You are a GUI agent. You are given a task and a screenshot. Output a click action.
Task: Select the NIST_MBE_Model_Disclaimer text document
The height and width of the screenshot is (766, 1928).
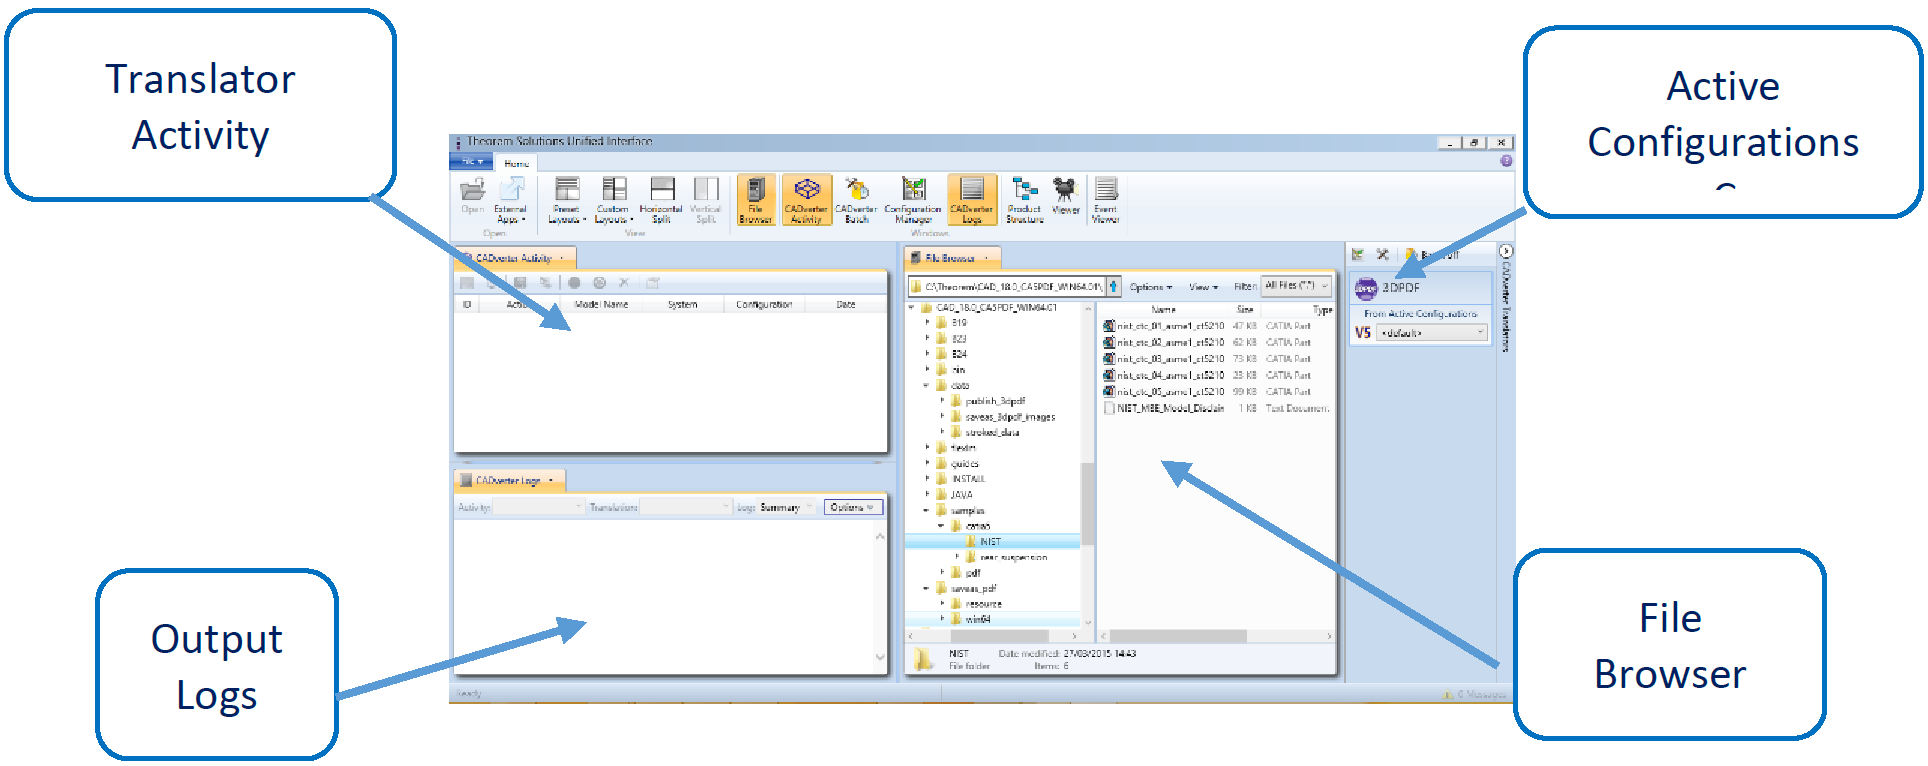[1164, 408]
